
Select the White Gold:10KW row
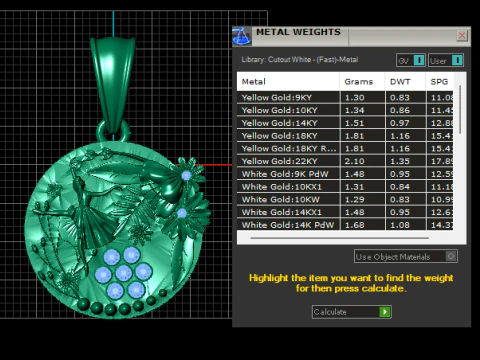point(345,200)
